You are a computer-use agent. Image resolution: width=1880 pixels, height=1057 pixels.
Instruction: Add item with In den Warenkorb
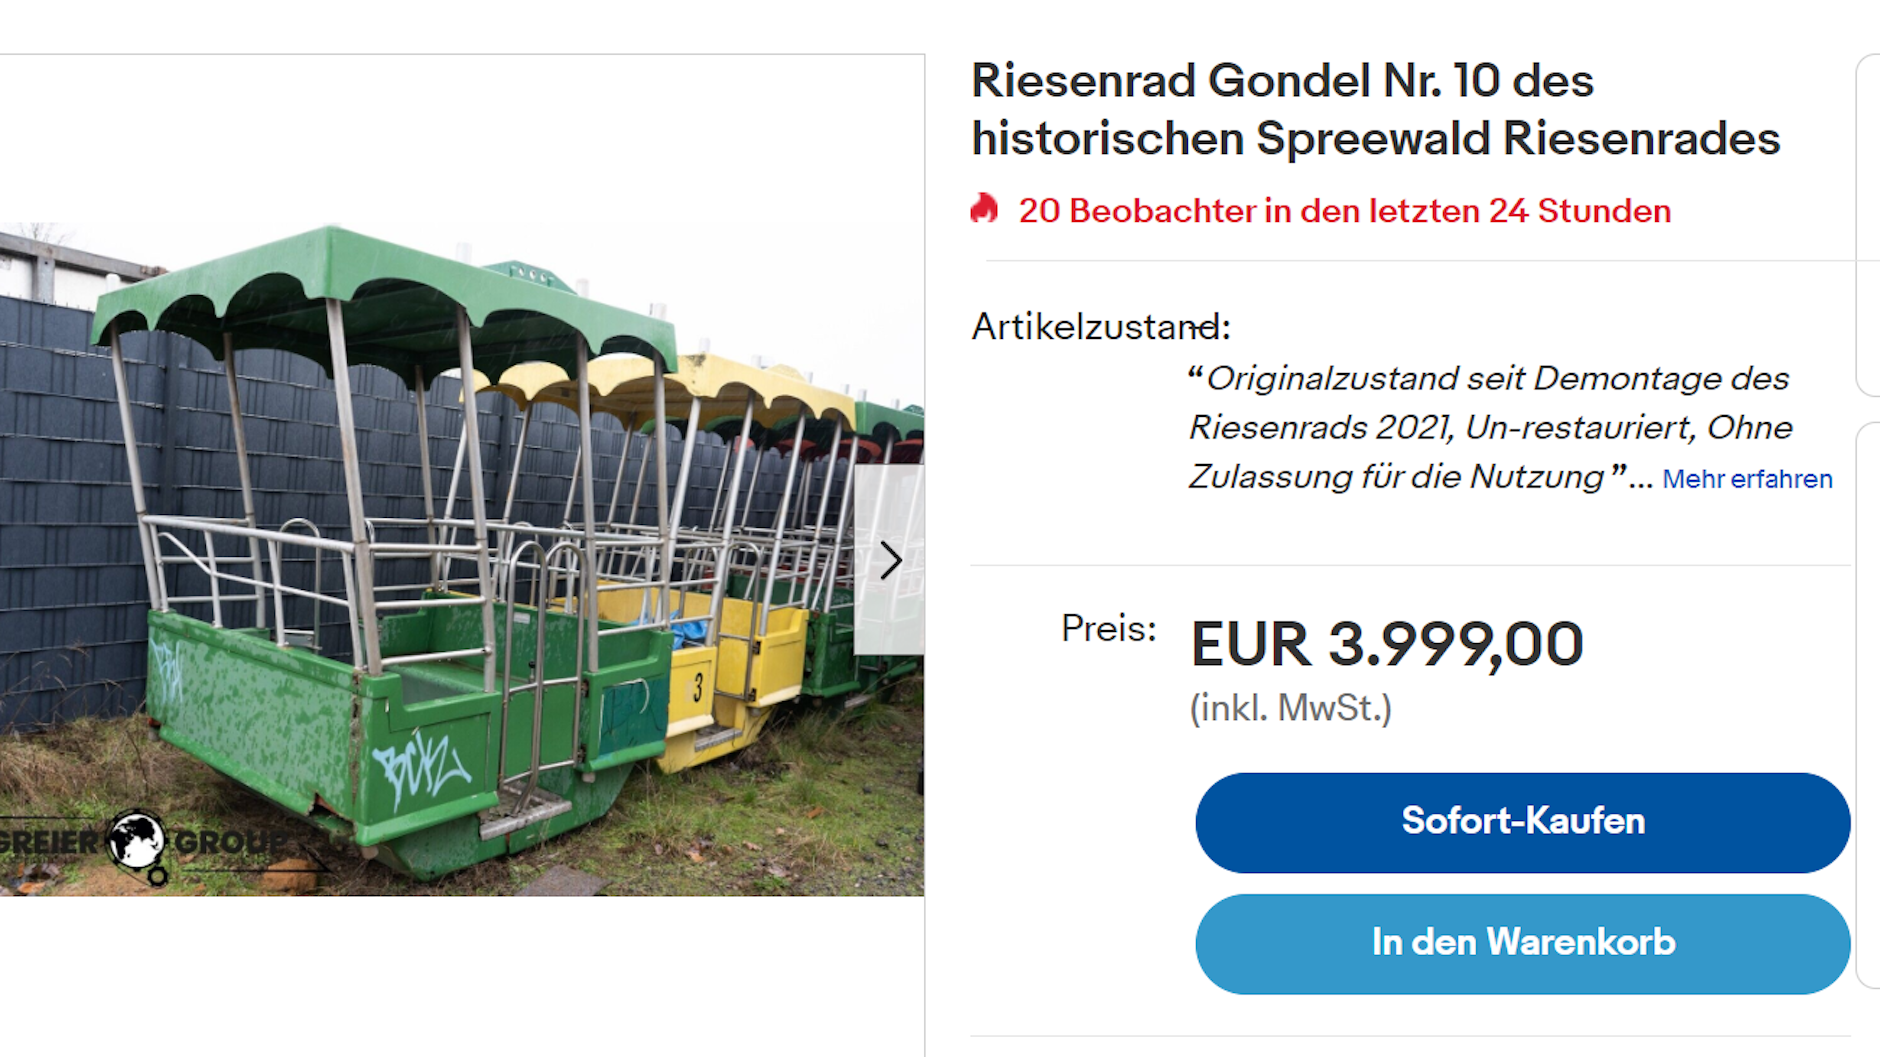pyautogui.click(x=1522, y=943)
